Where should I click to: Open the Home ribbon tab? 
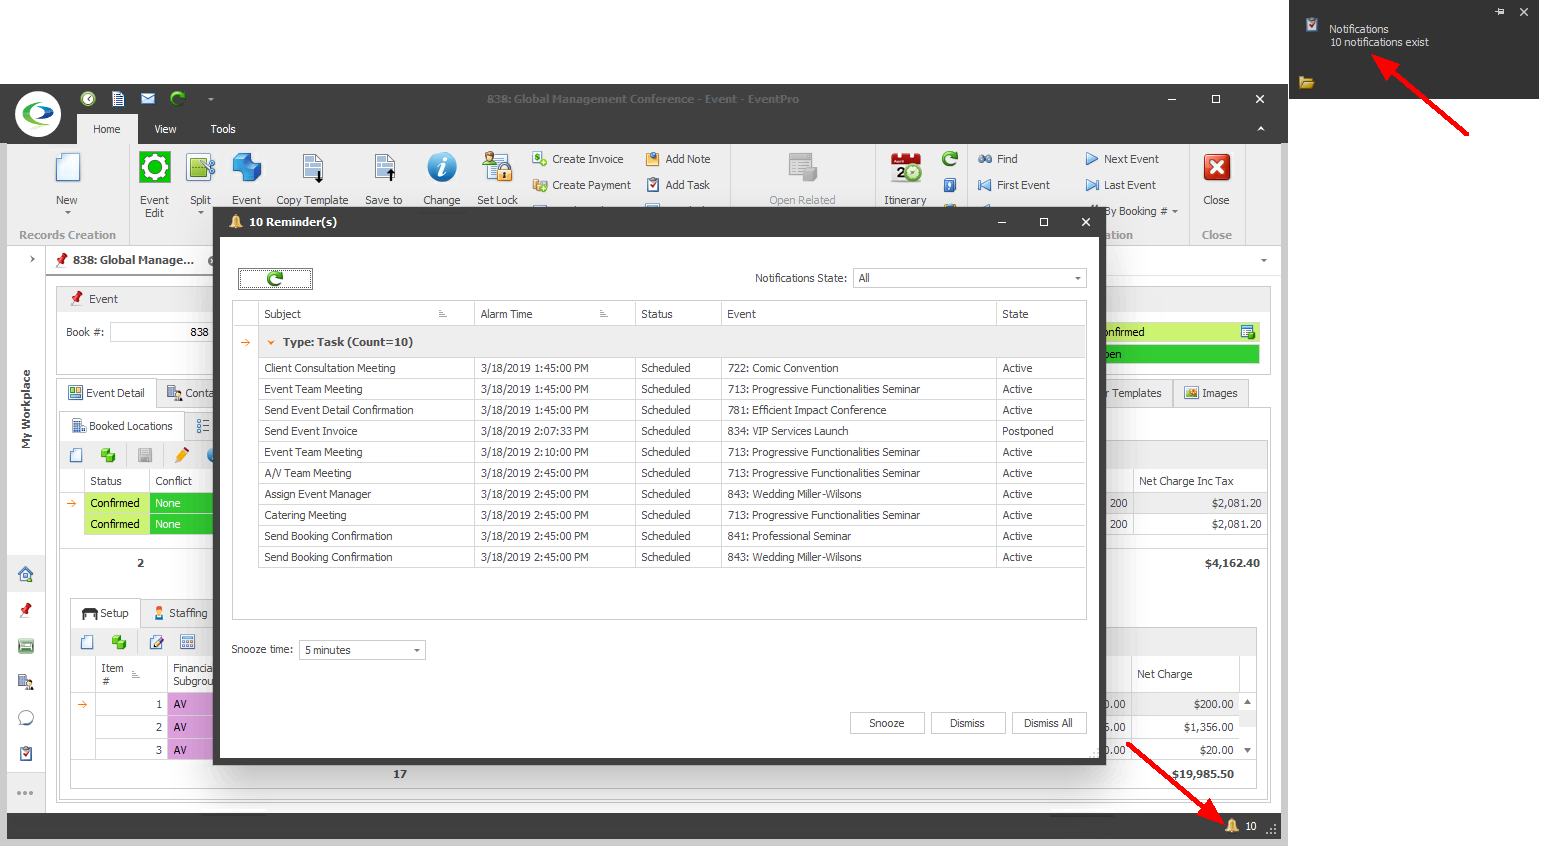tap(106, 129)
